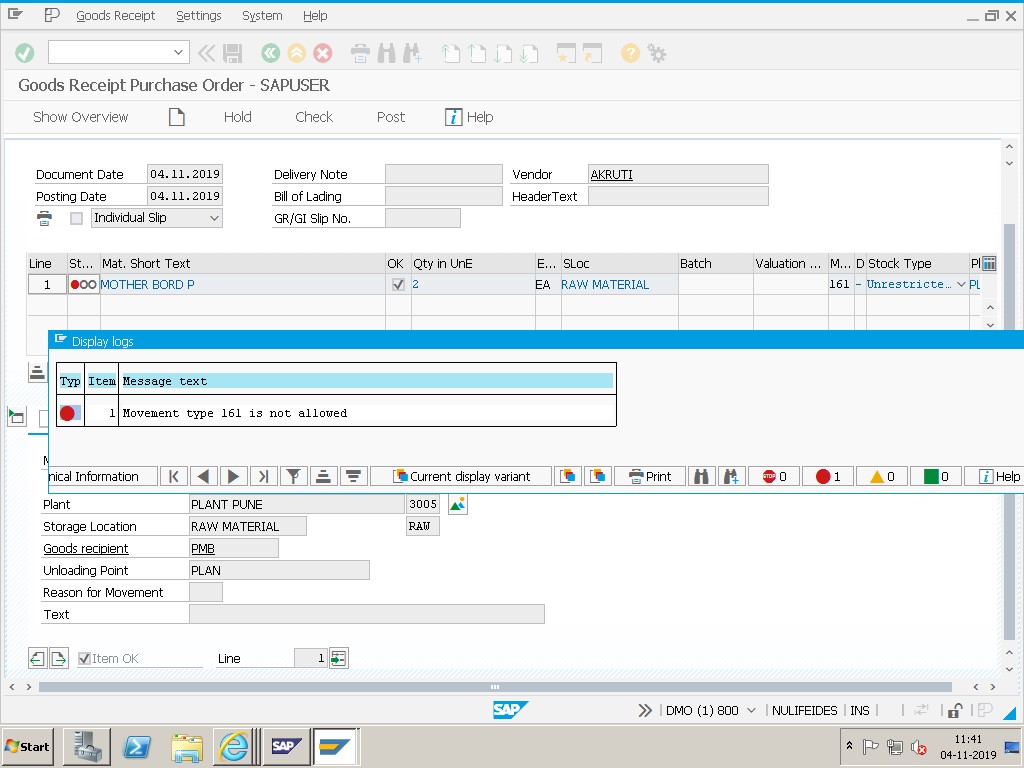The image size is (1024, 768).
Task: Click the Reason for Movement input field
Action: [x=206, y=592]
